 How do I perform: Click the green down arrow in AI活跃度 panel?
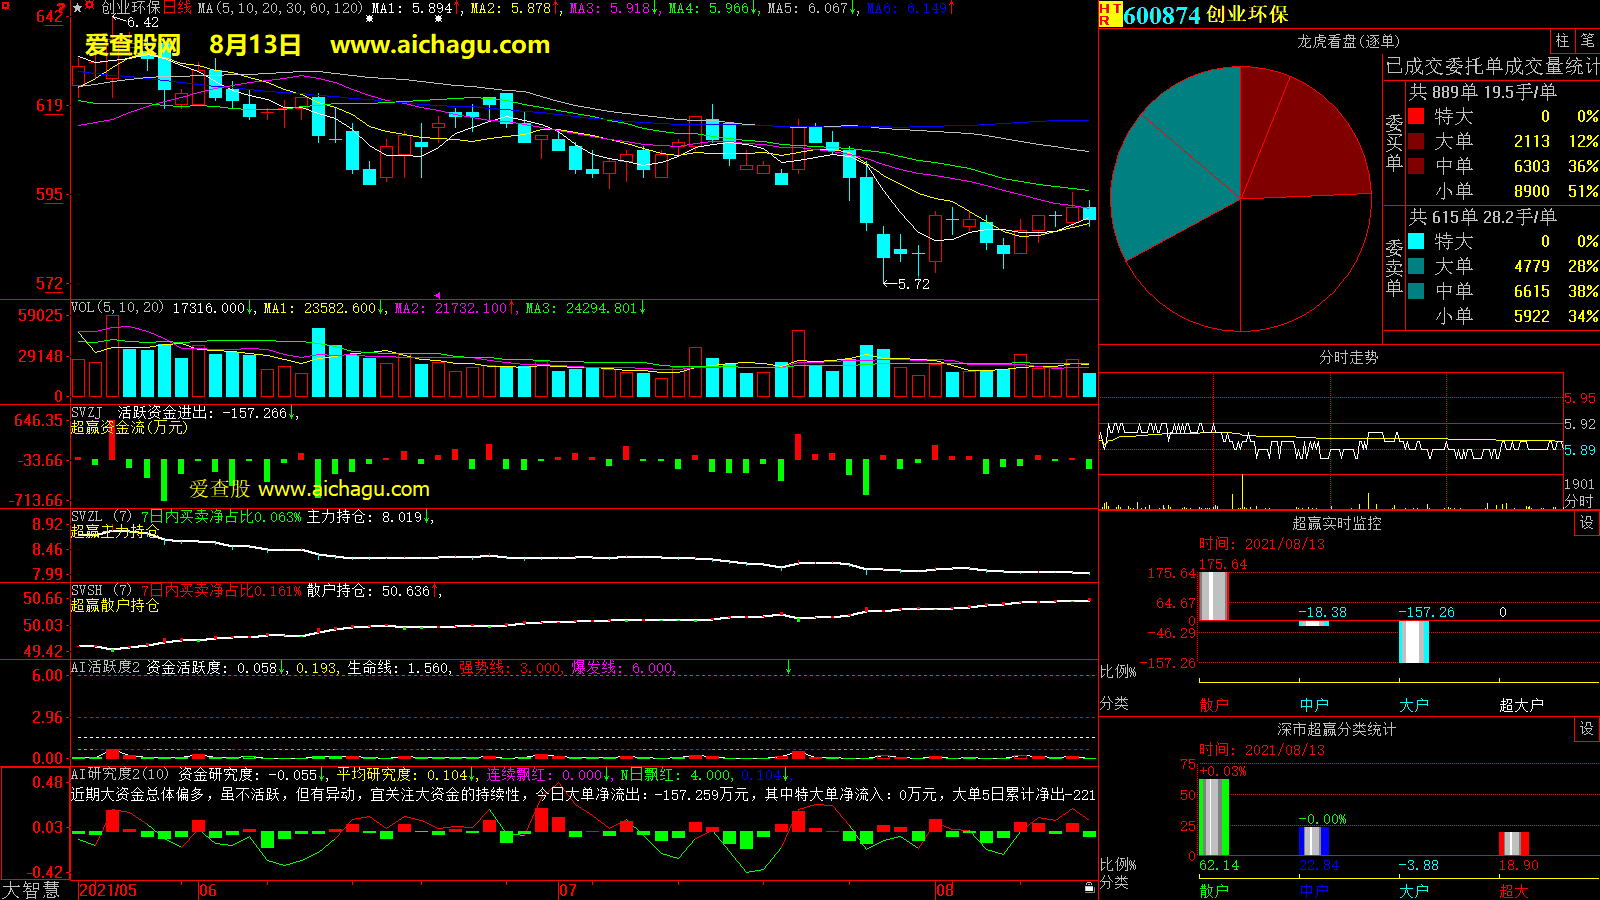tap(788, 667)
